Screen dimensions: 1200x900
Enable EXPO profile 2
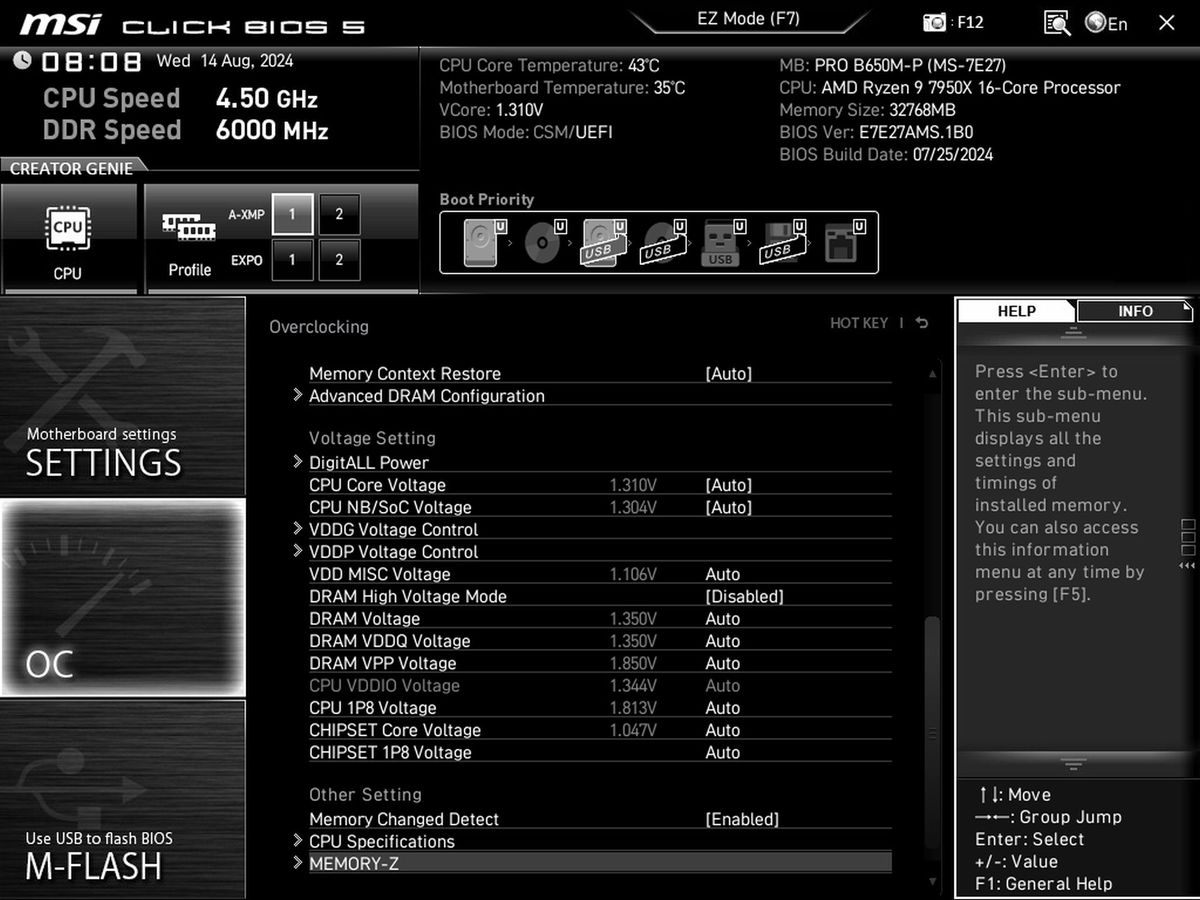tap(339, 259)
